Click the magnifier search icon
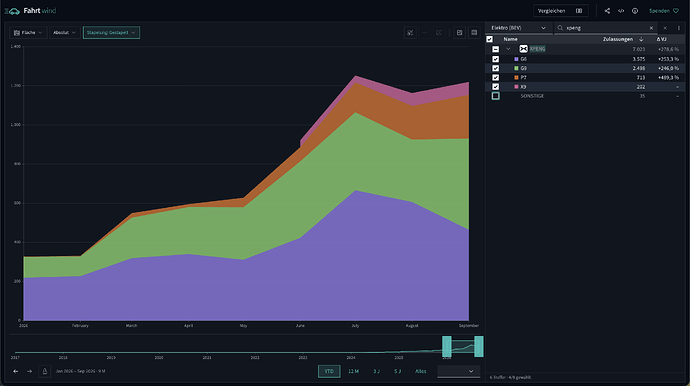 coord(560,28)
